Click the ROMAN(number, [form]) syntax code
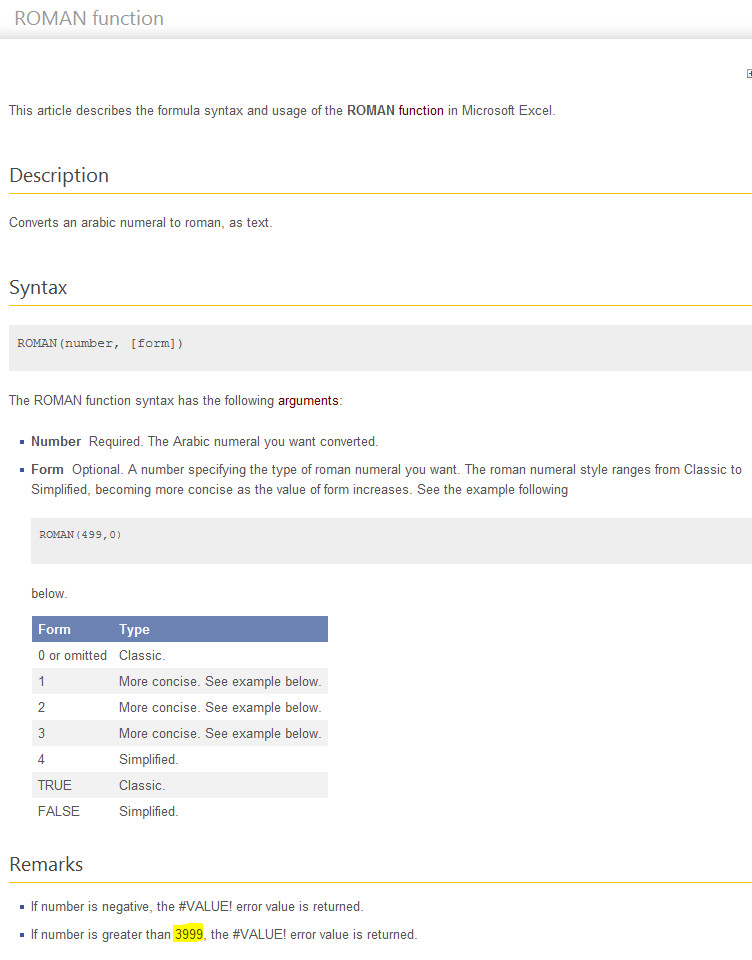752x960 pixels. pyautogui.click(x=100, y=344)
